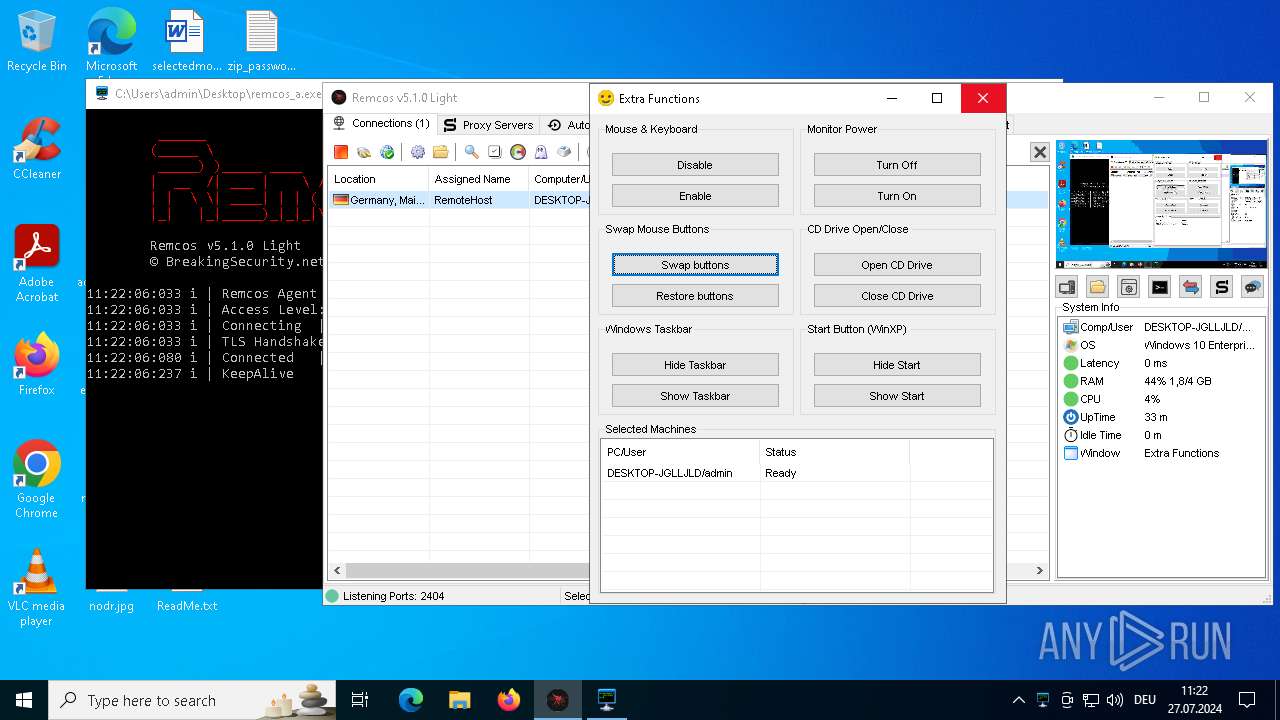Click the red stop icon in Remcos toolbar

(x=341, y=152)
